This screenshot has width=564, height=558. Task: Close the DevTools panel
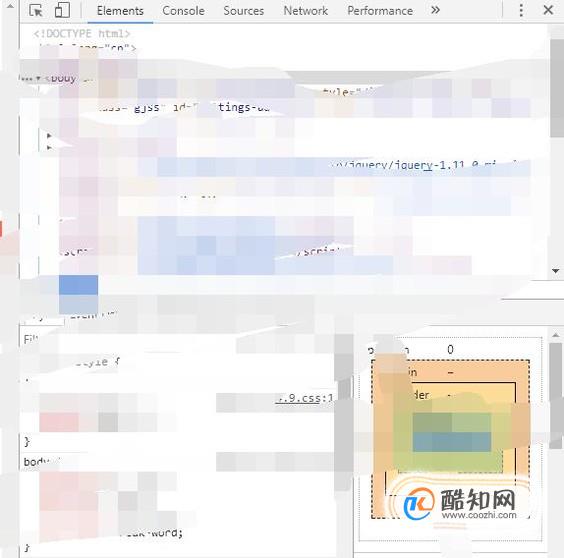(x=548, y=10)
